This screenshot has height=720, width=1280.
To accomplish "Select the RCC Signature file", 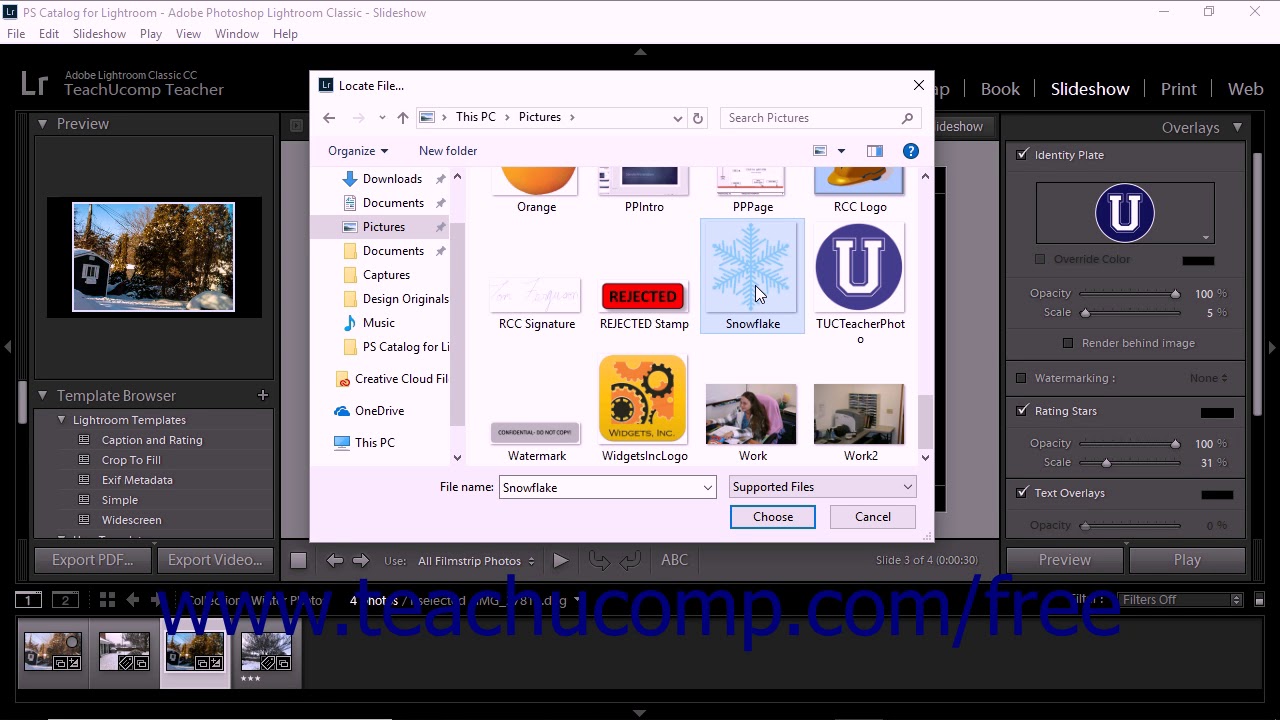I will (x=537, y=305).
